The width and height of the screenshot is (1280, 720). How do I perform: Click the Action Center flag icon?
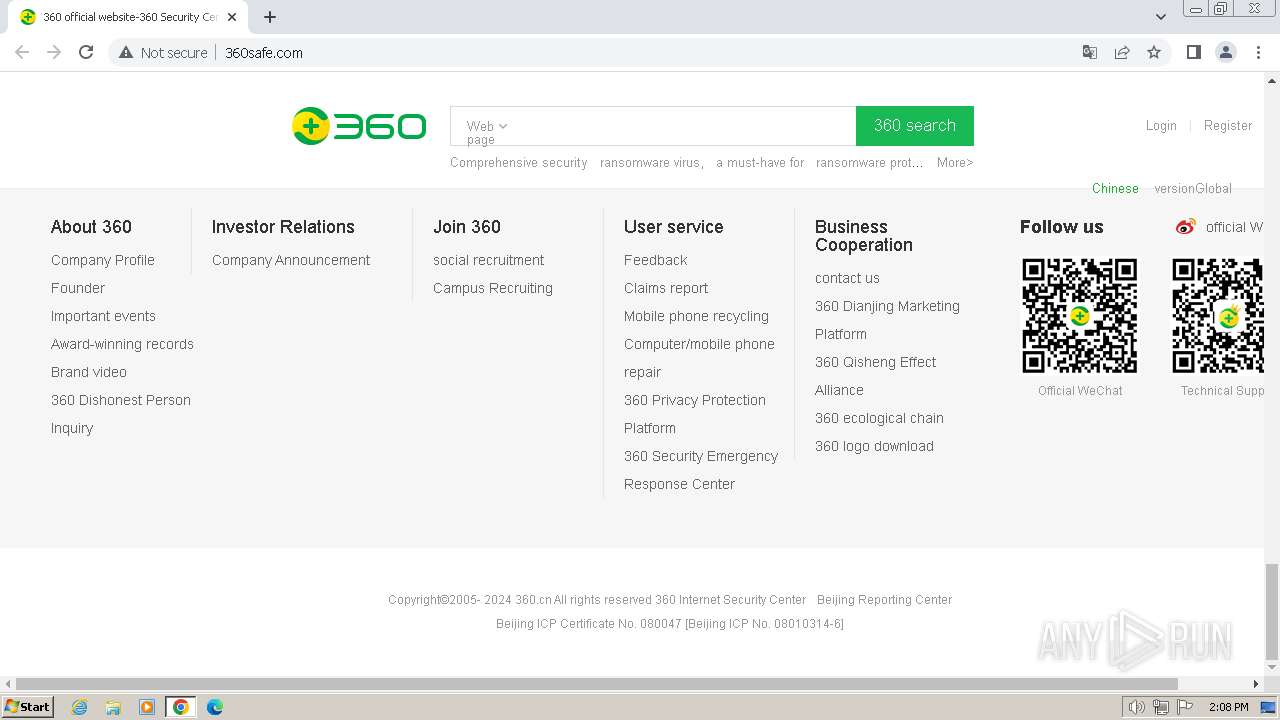point(1185,707)
